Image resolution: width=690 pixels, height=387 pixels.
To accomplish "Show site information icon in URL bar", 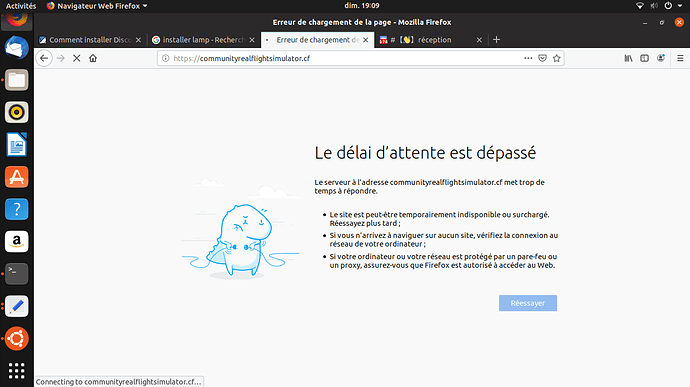I will point(165,58).
